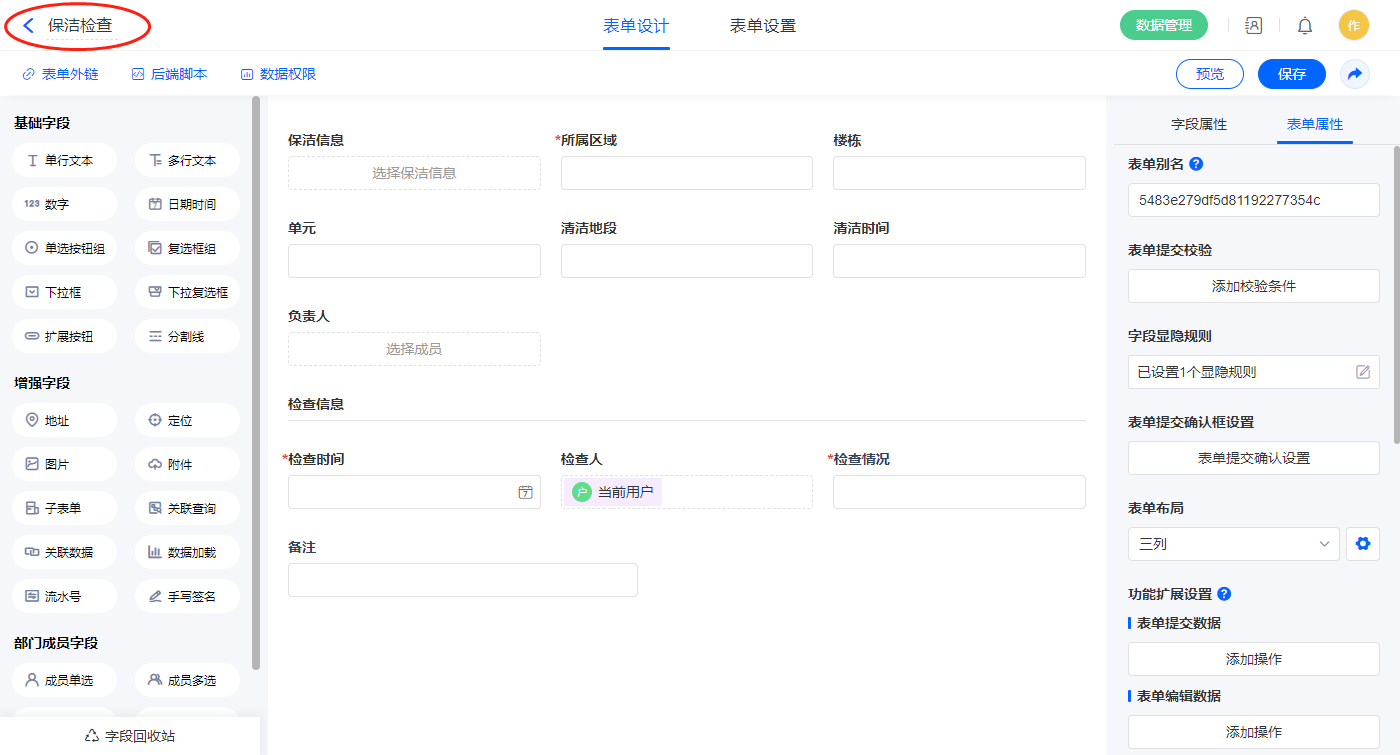The height and width of the screenshot is (755, 1400).
Task: Open the 表单外链 link
Action: pyautogui.click(x=60, y=74)
